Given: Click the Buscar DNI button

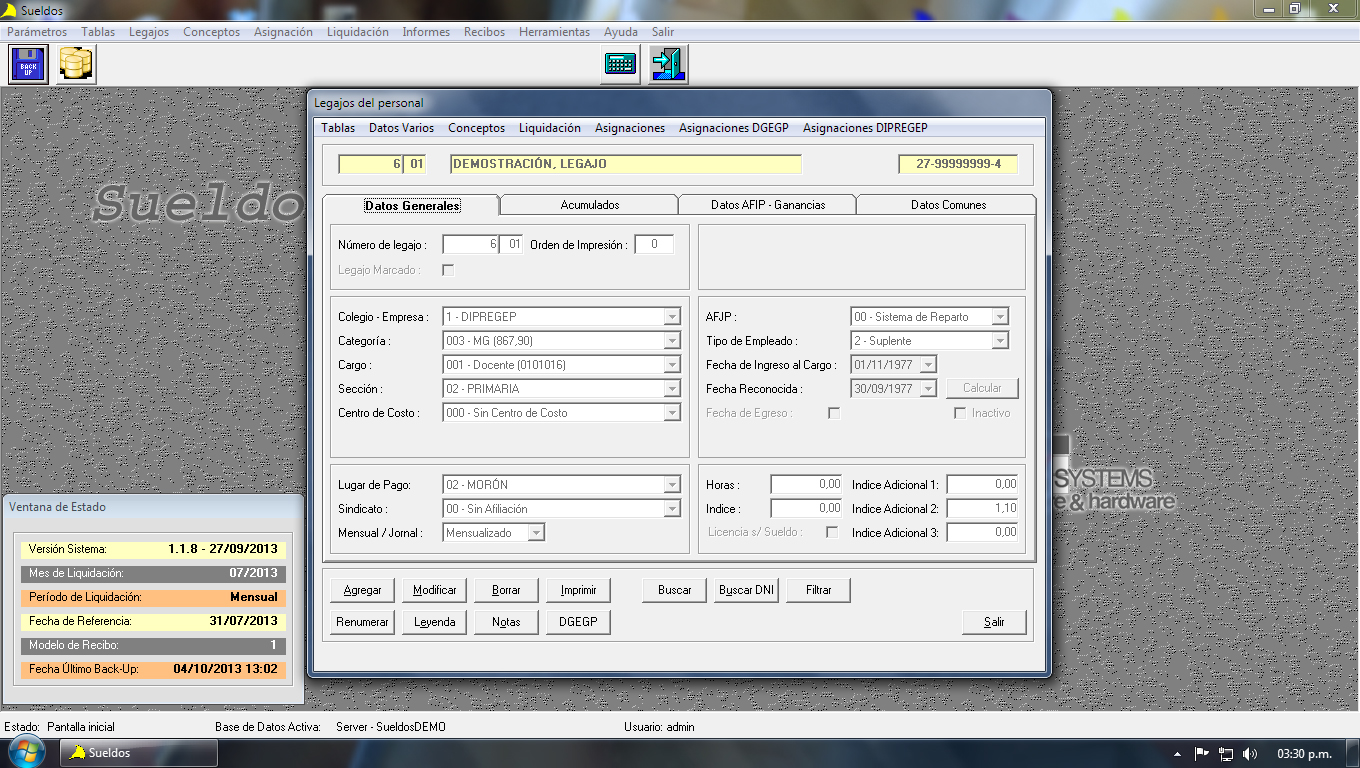Looking at the screenshot, I should [x=747, y=590].
